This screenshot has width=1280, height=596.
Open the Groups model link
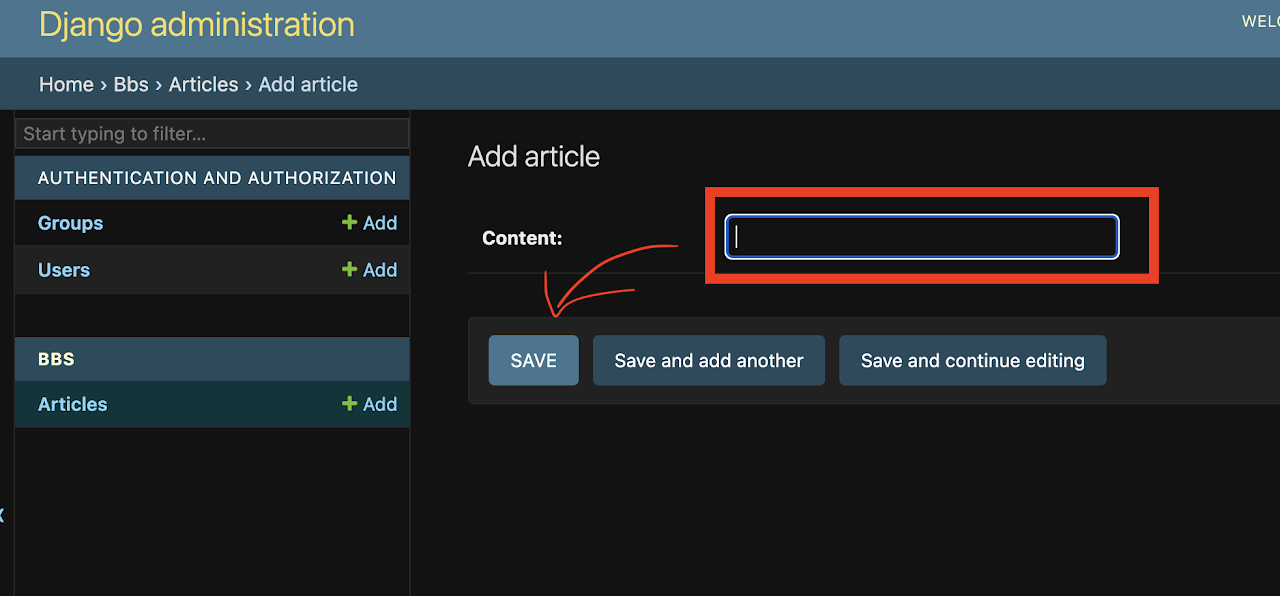click(x=70, y=223)
